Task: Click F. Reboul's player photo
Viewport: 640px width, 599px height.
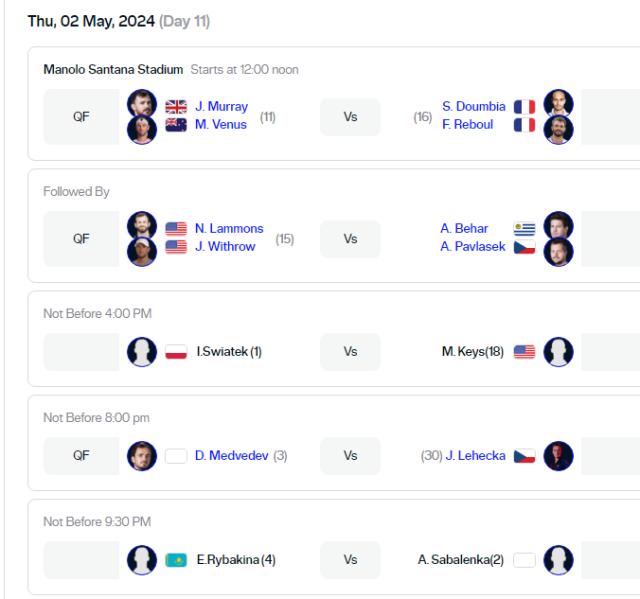Action: tap(559, 130)
